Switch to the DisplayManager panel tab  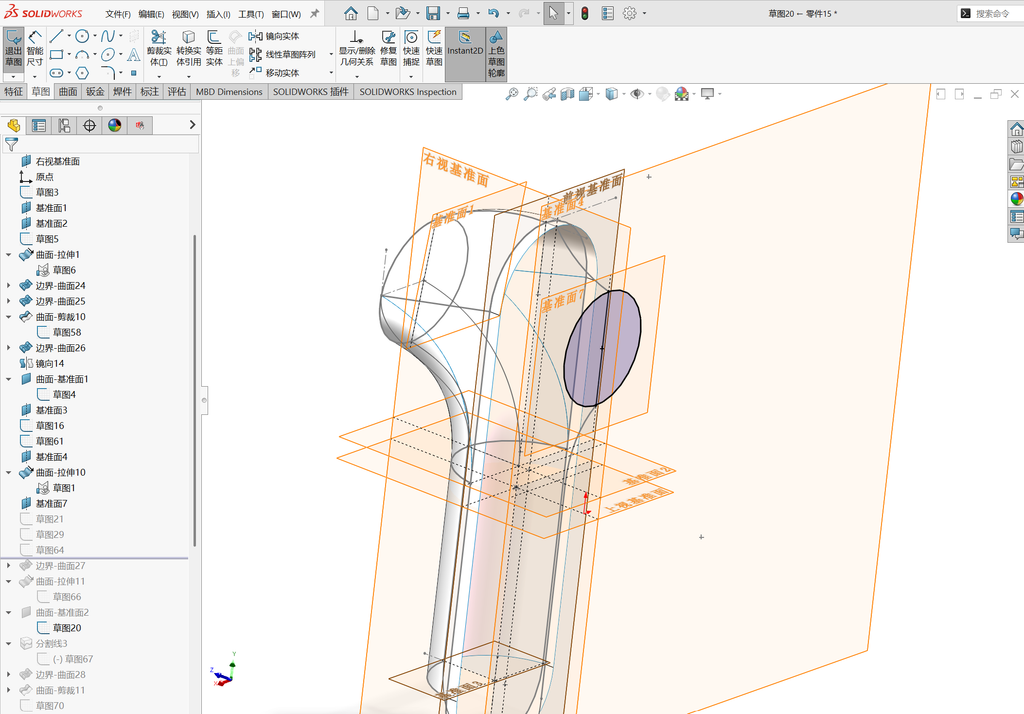(x=115, y=125)
